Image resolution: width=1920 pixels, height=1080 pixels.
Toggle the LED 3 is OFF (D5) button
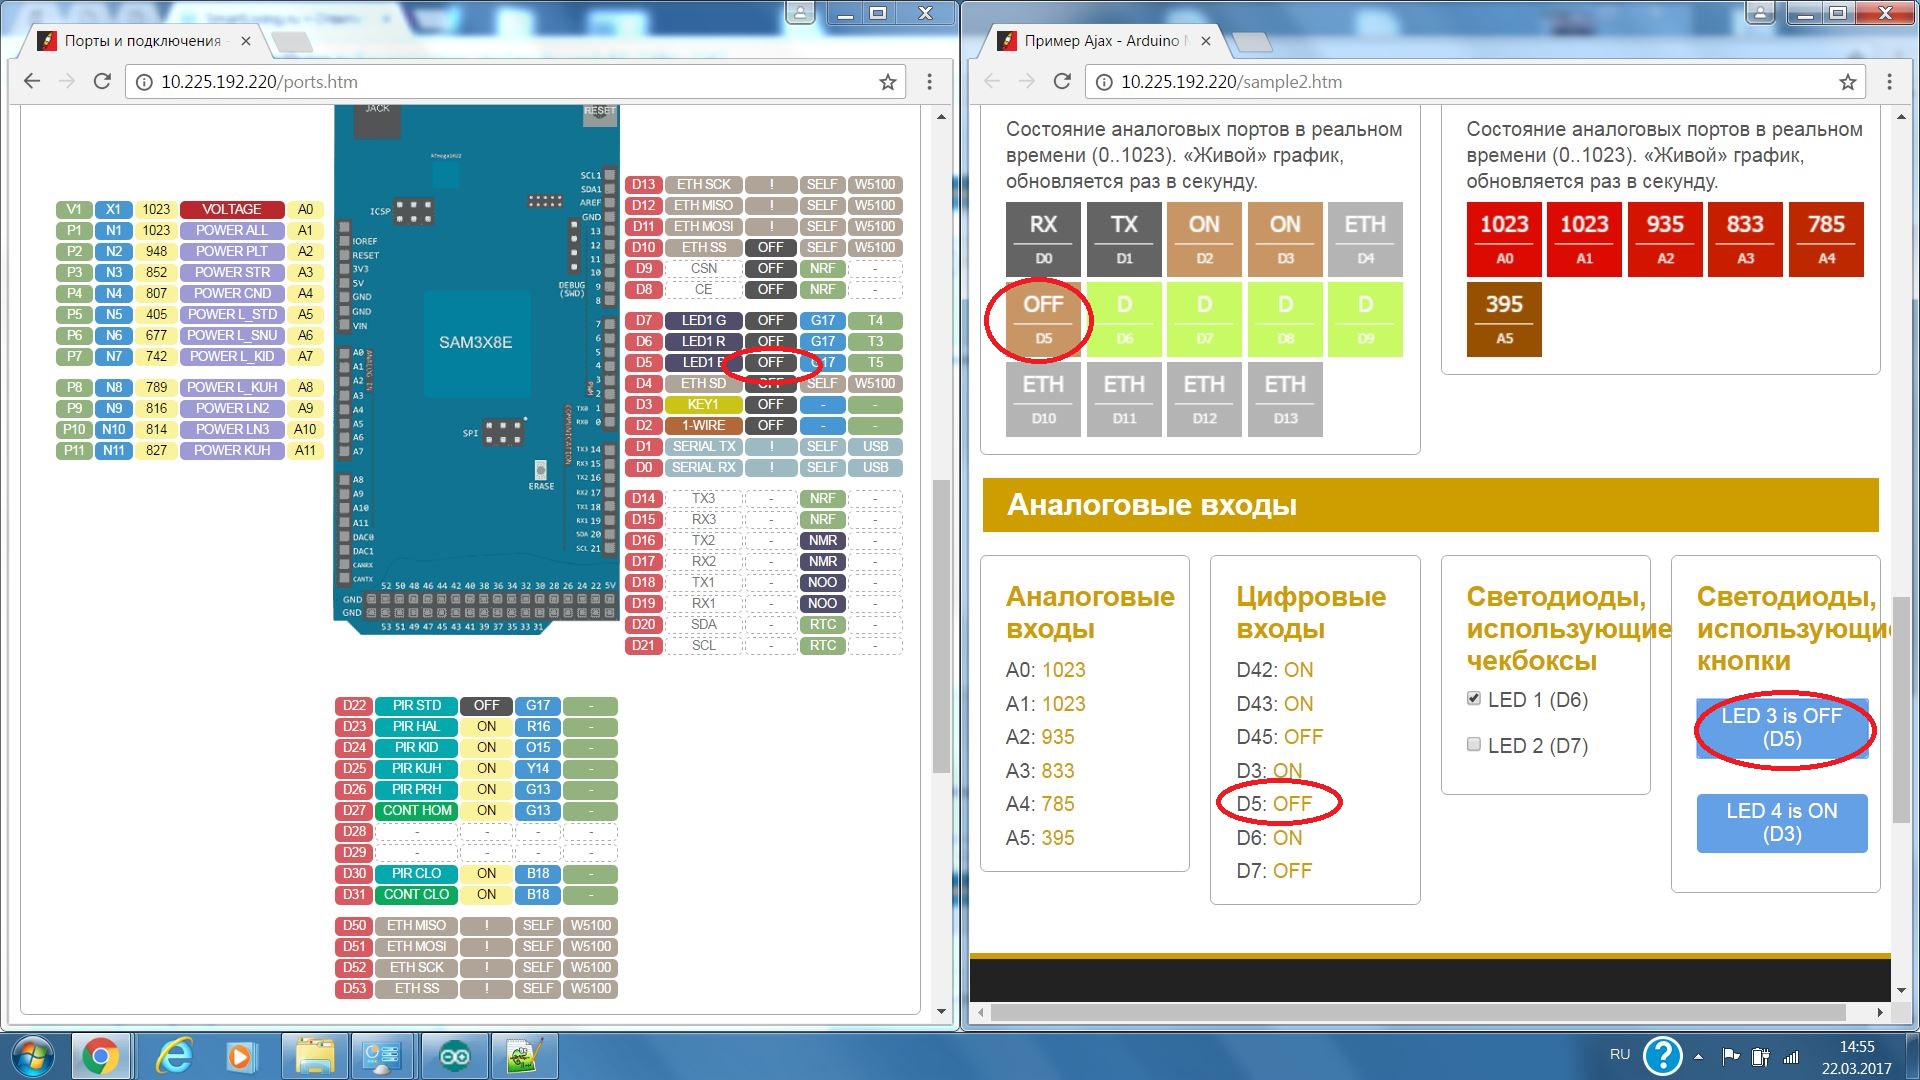click(1781, 728)
